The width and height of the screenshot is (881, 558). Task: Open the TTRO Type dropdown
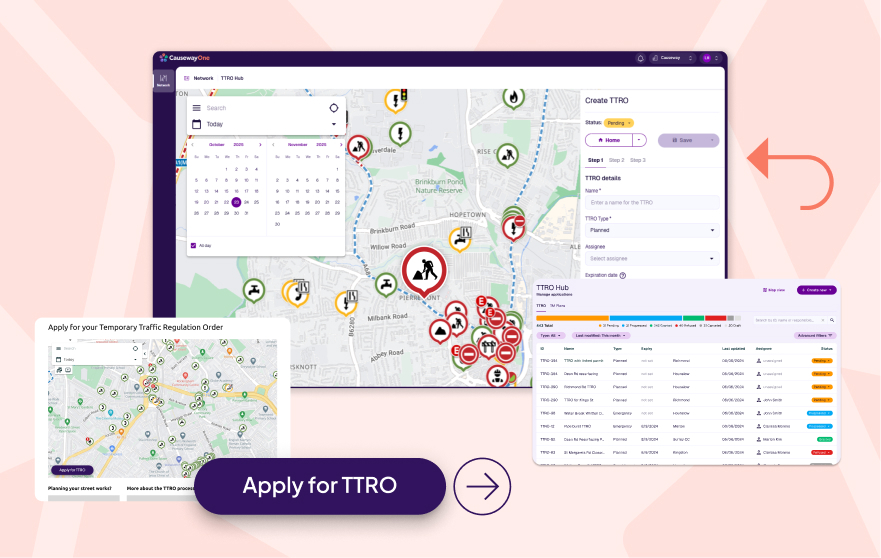(651, 230)
